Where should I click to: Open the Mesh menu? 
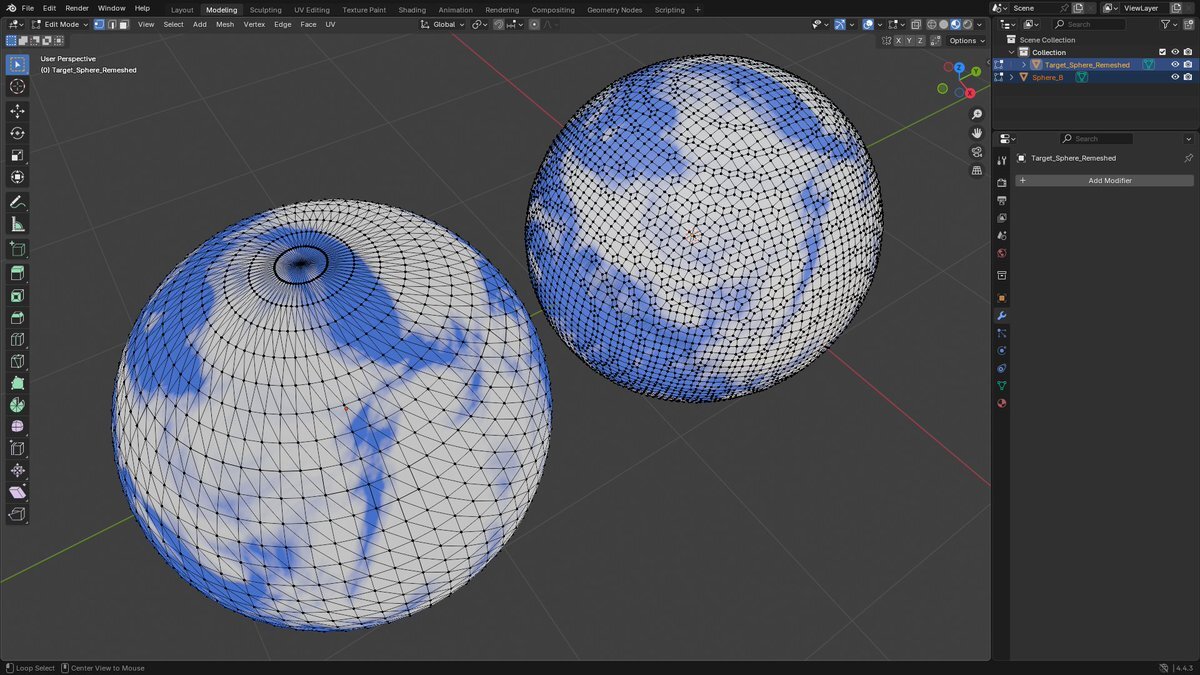(225, 24)
